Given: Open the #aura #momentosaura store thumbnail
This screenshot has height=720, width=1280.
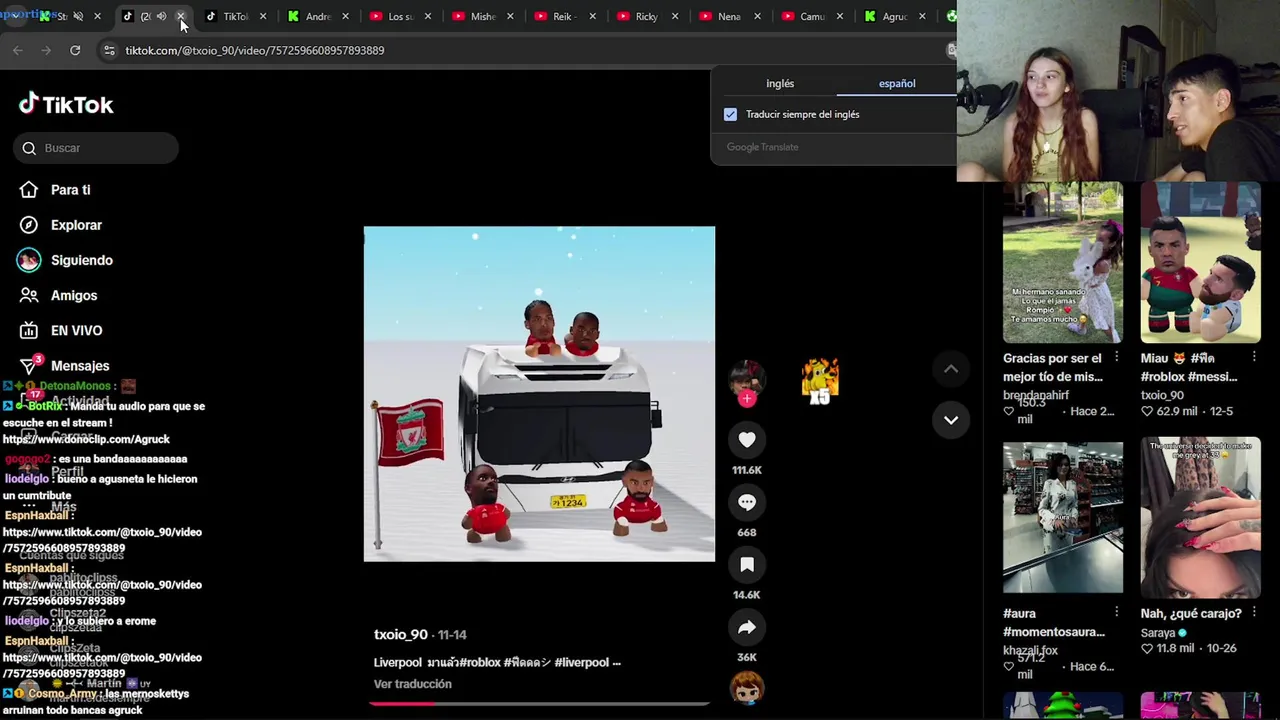Looking at the screenshot, I should pos(1063,518).
